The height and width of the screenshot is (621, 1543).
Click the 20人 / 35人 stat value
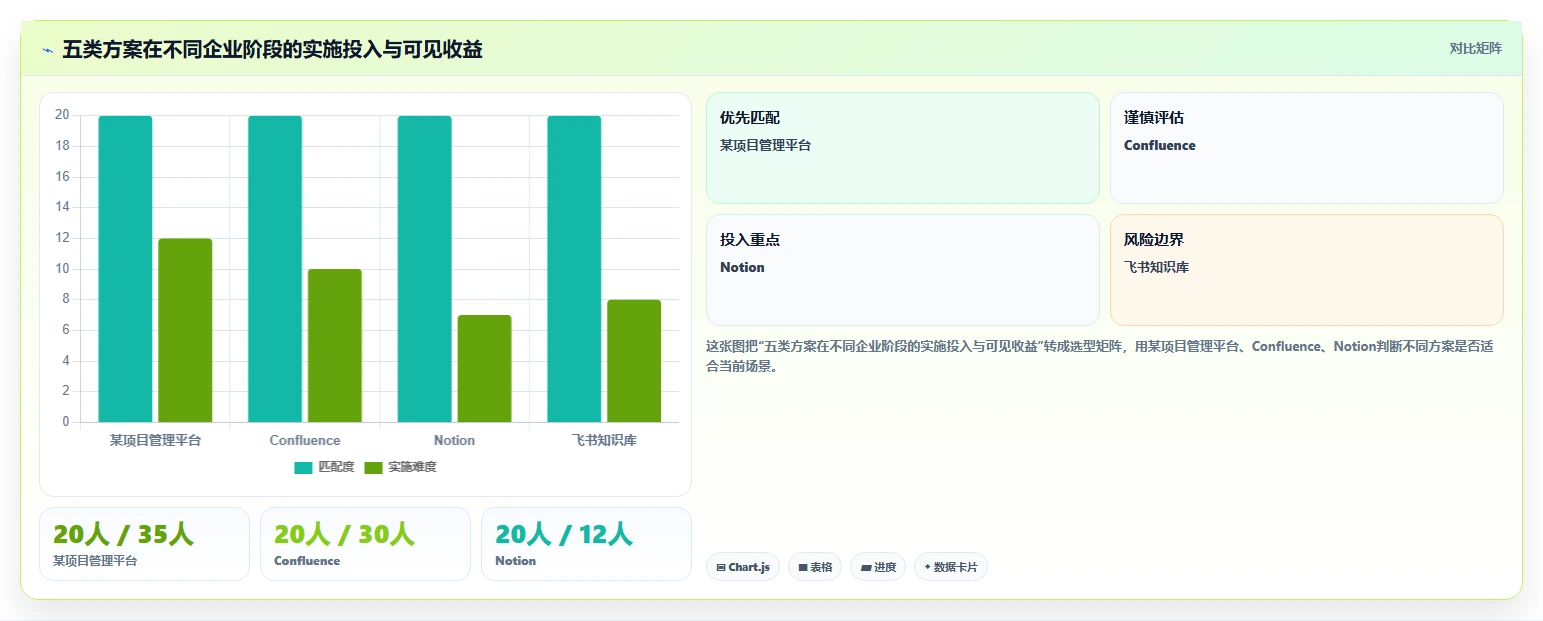pyautogui.click(x=123, y=535)
